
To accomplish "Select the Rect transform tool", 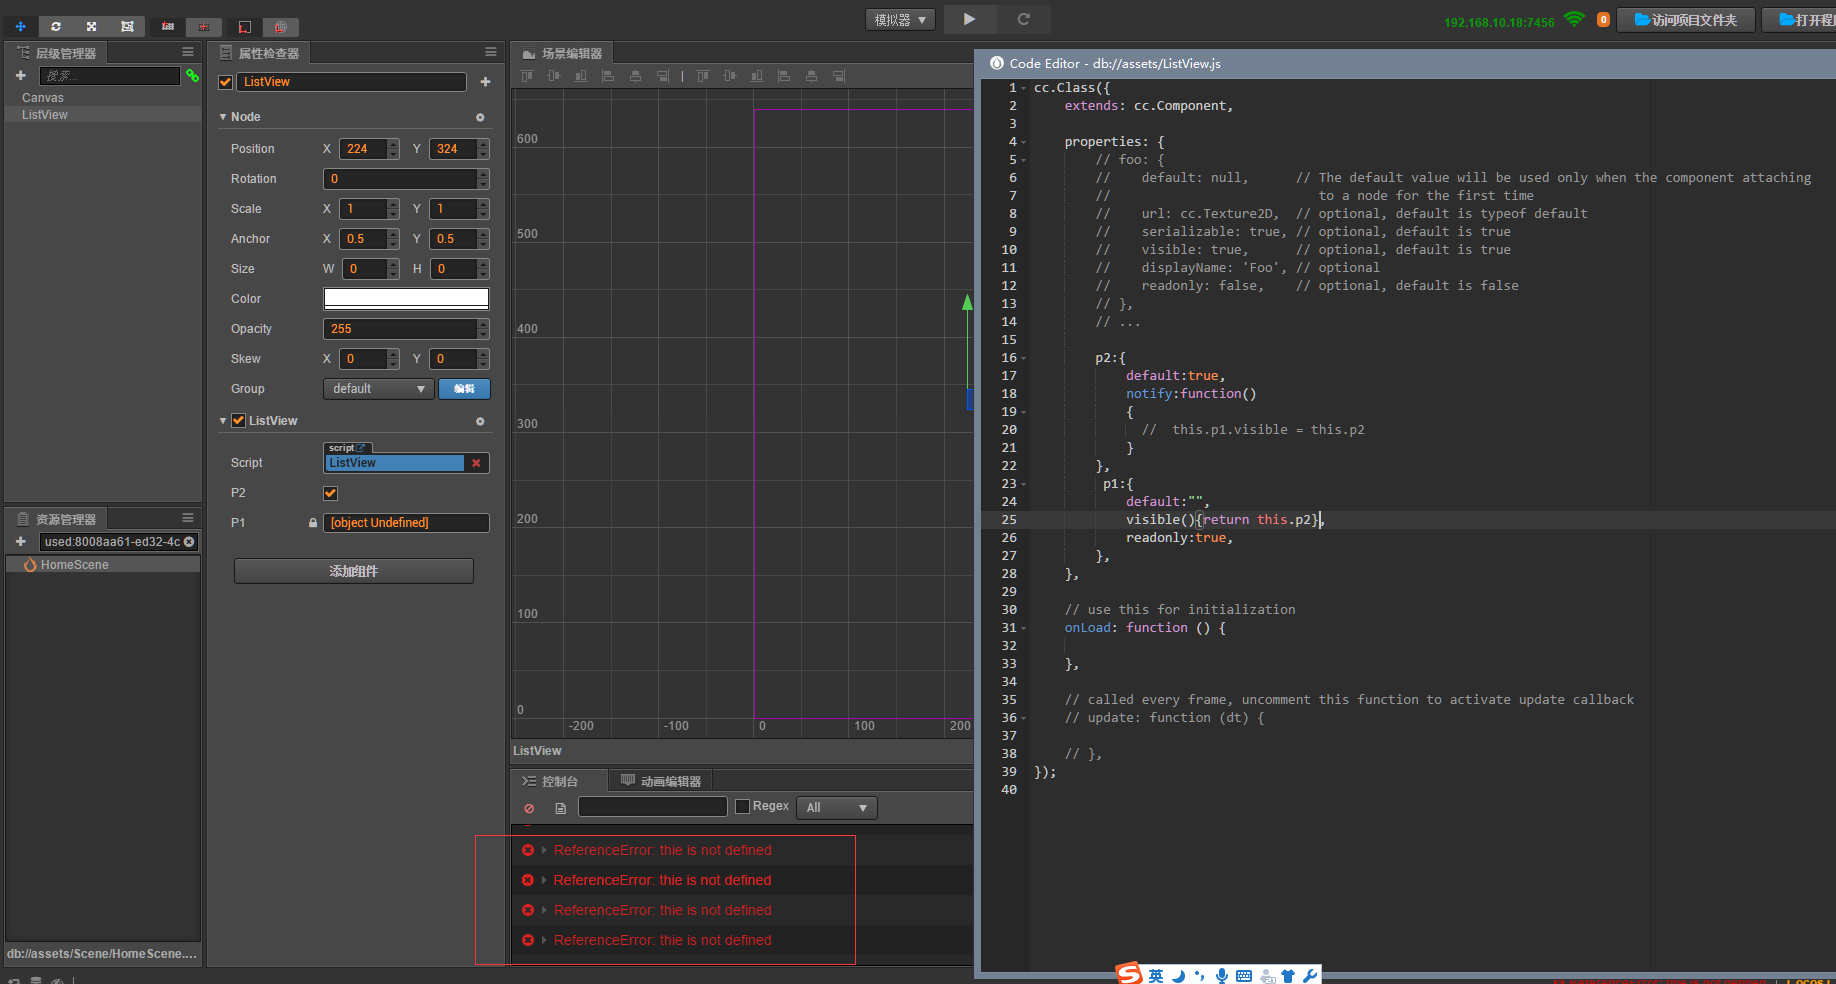I will click(127, 26).
